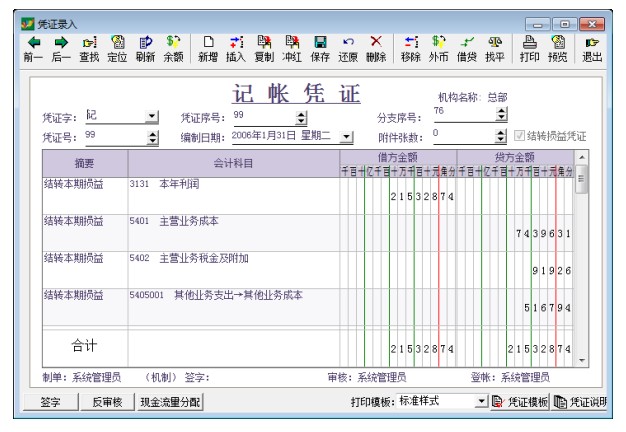Open 凭证说明 voucher help
626x432 pixels.
pos(579,402)
